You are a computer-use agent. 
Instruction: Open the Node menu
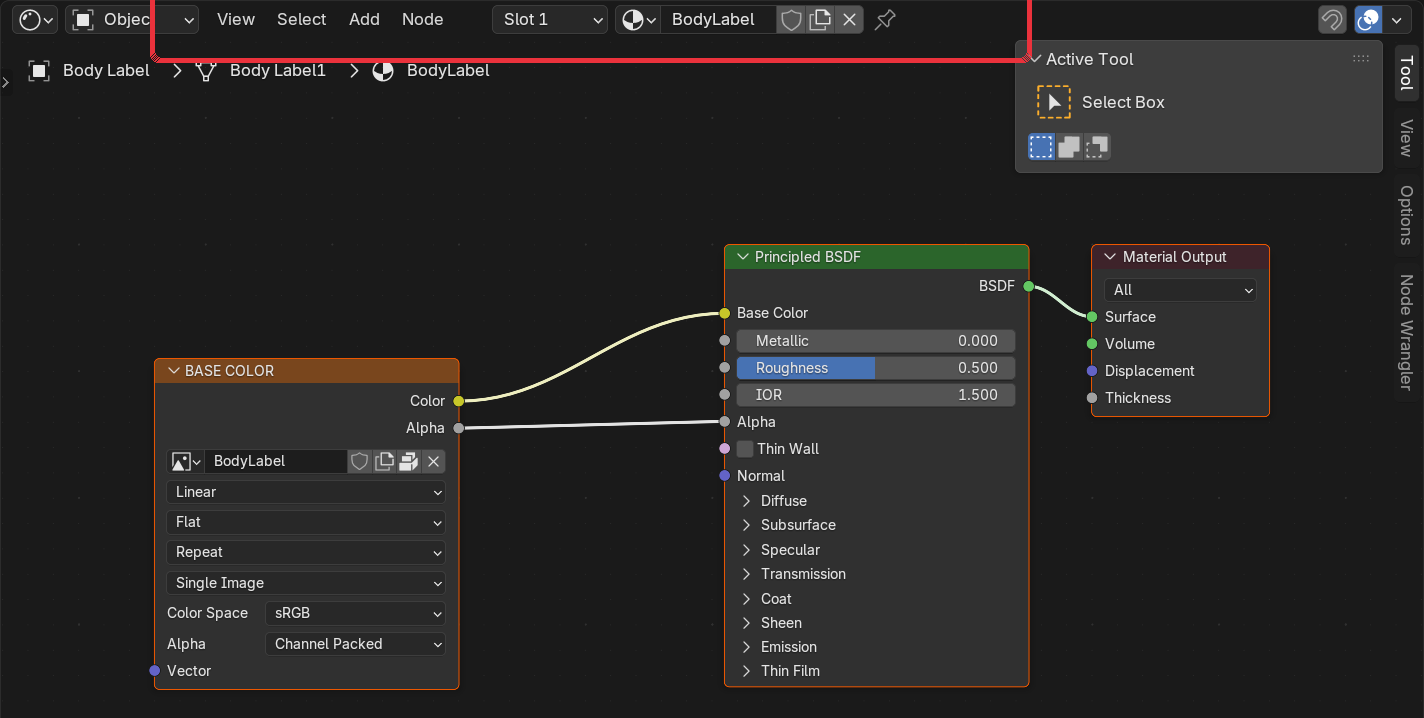pyautogui.click(x=423, y=19)
